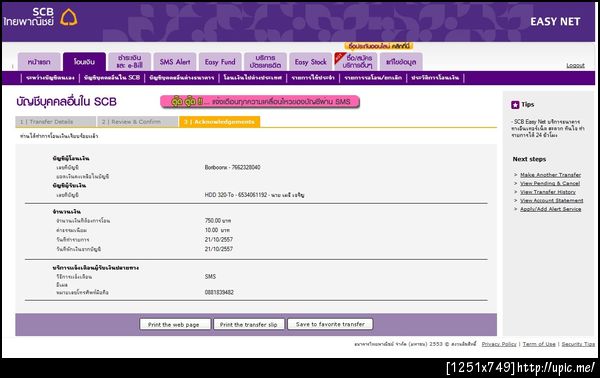Screen dimensions: 600x378
Task: Click the Next steps heading
Action: click(529, 159)
